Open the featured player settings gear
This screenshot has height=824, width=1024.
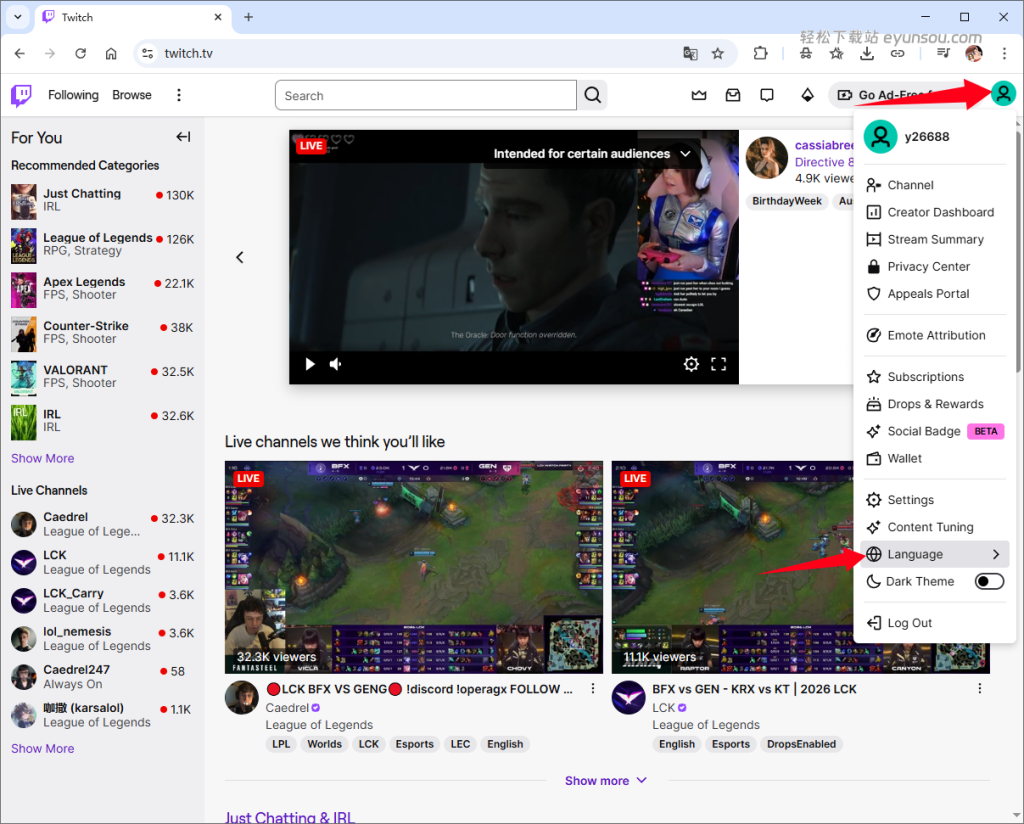691,364
